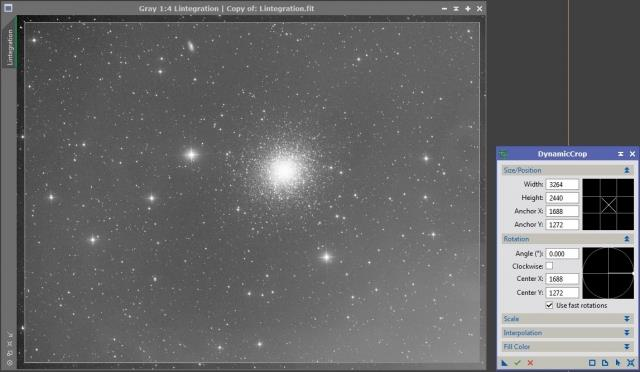Expand the Interpolation section
Screen dimensions: 640x372
627,333
